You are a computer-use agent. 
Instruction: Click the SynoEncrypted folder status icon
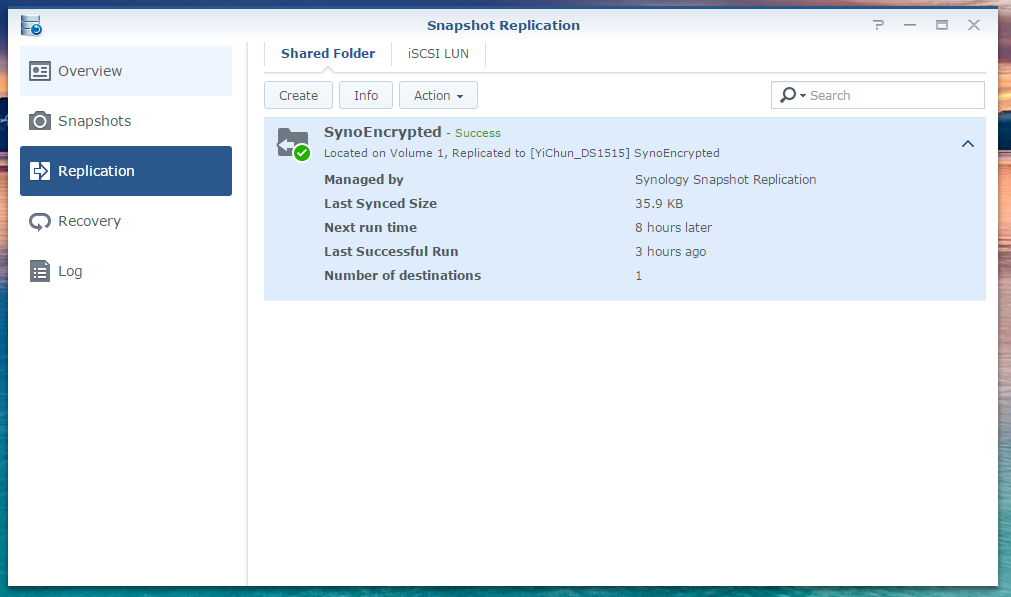(x=293, y=144)
